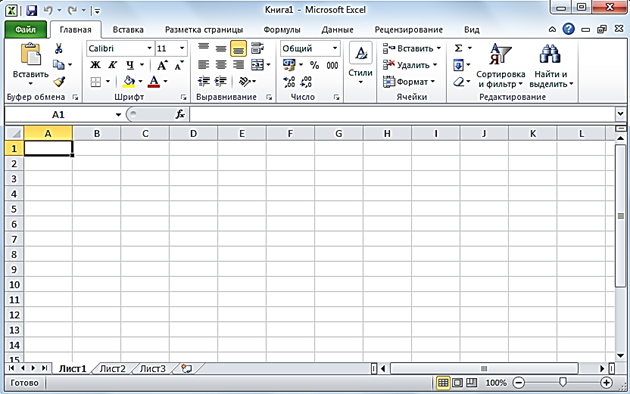Apply red font color A

point(154,82)
